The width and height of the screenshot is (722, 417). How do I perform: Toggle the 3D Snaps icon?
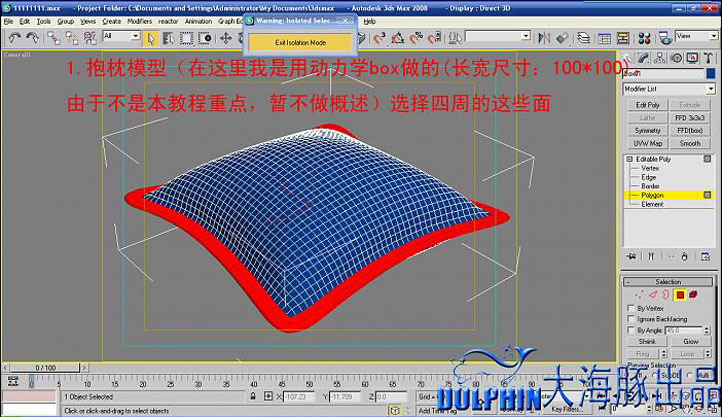379,38
